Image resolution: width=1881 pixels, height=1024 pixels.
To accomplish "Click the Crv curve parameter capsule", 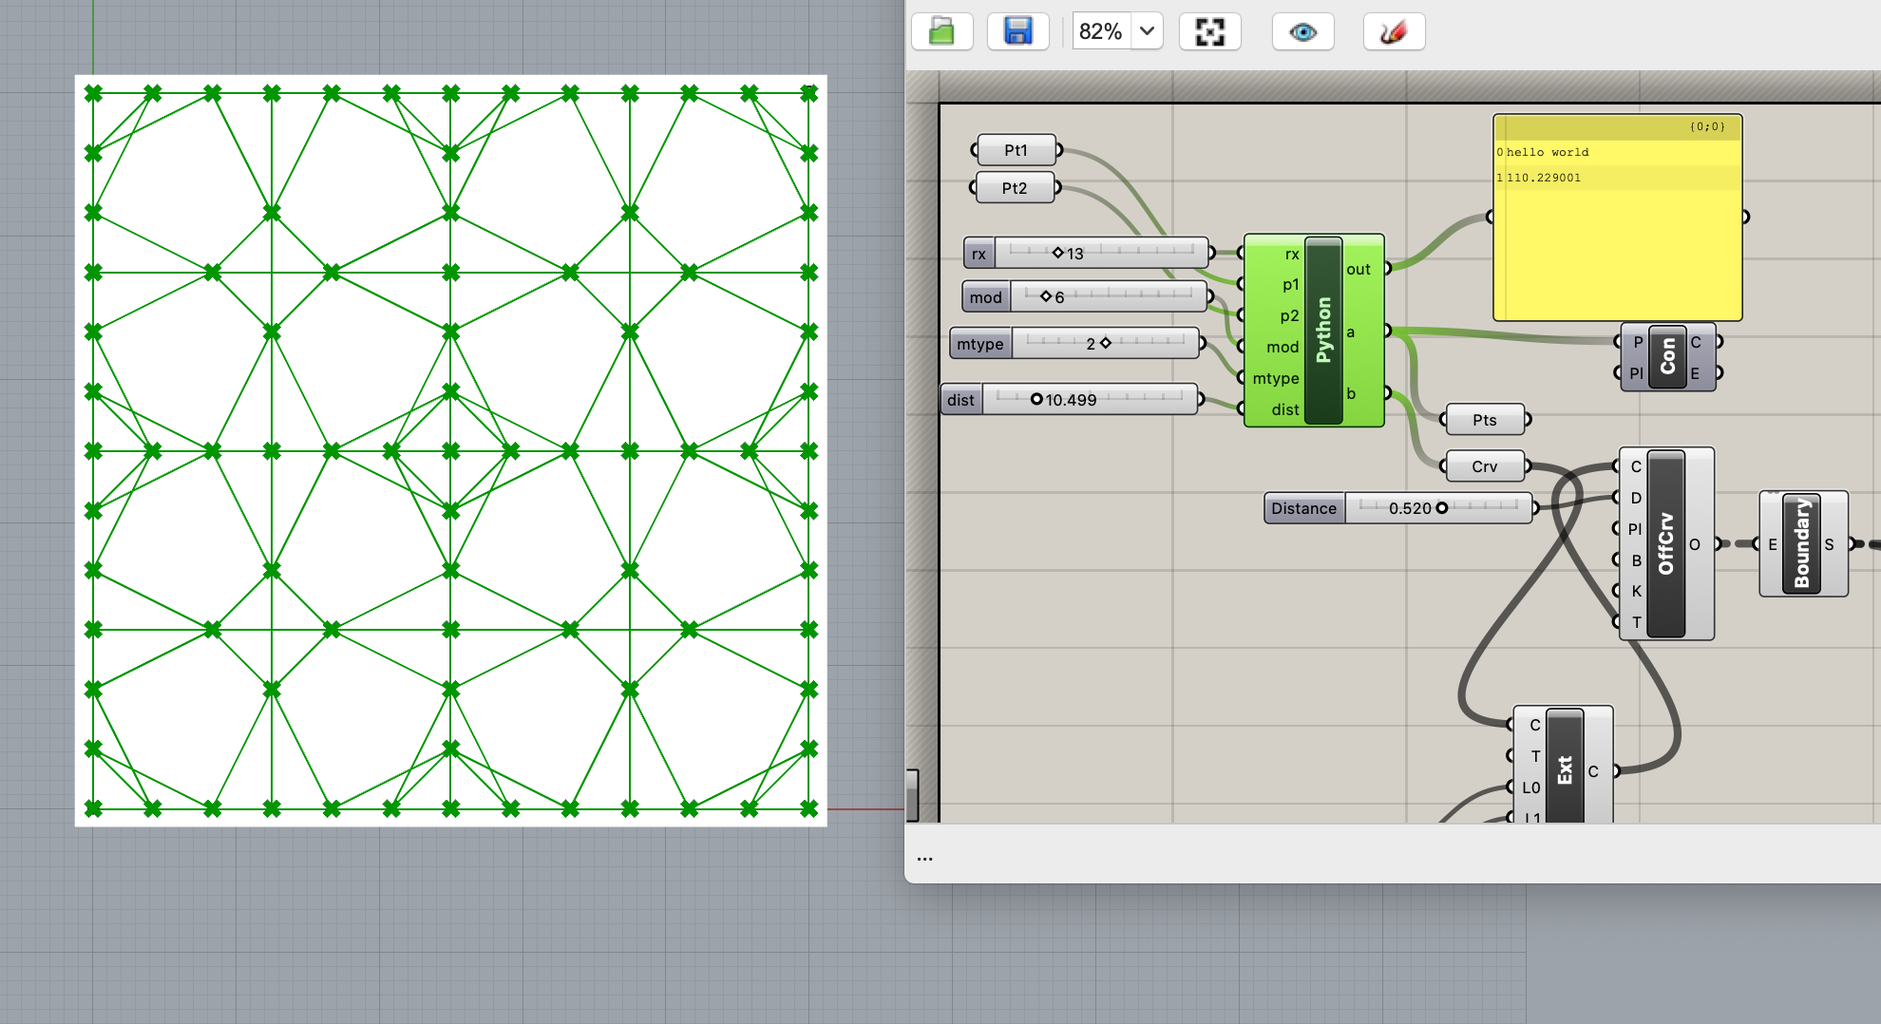I will (1484, 465).
